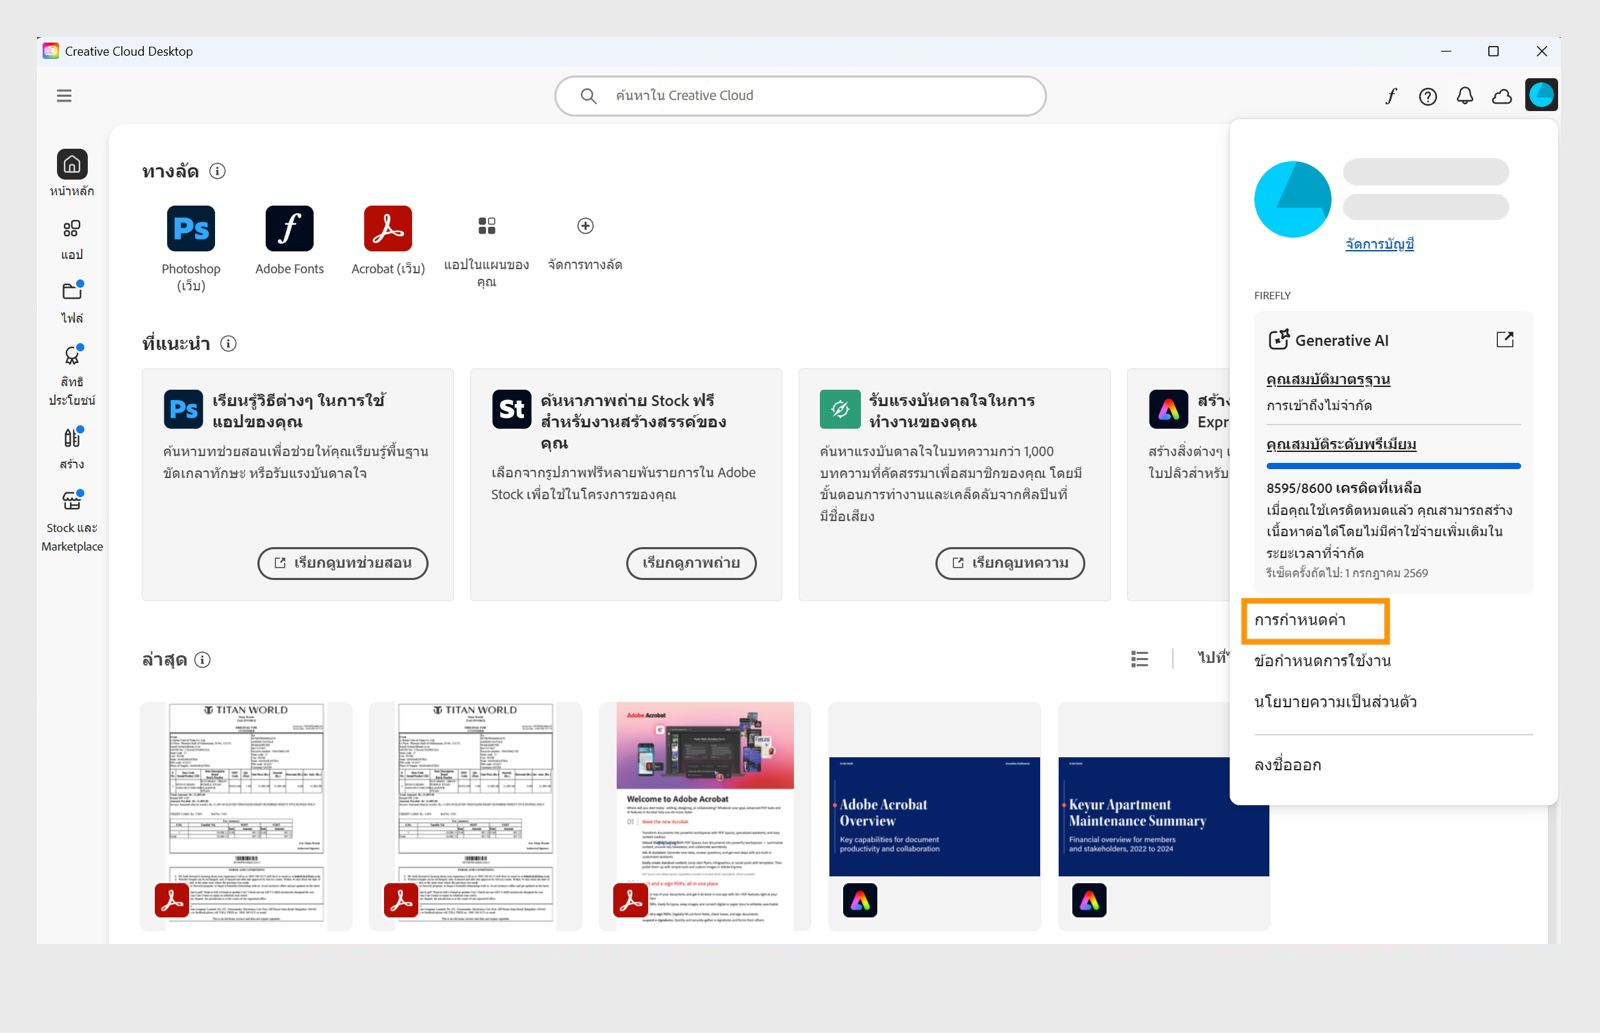Show notifications via bell icon

click(1465, 96)
